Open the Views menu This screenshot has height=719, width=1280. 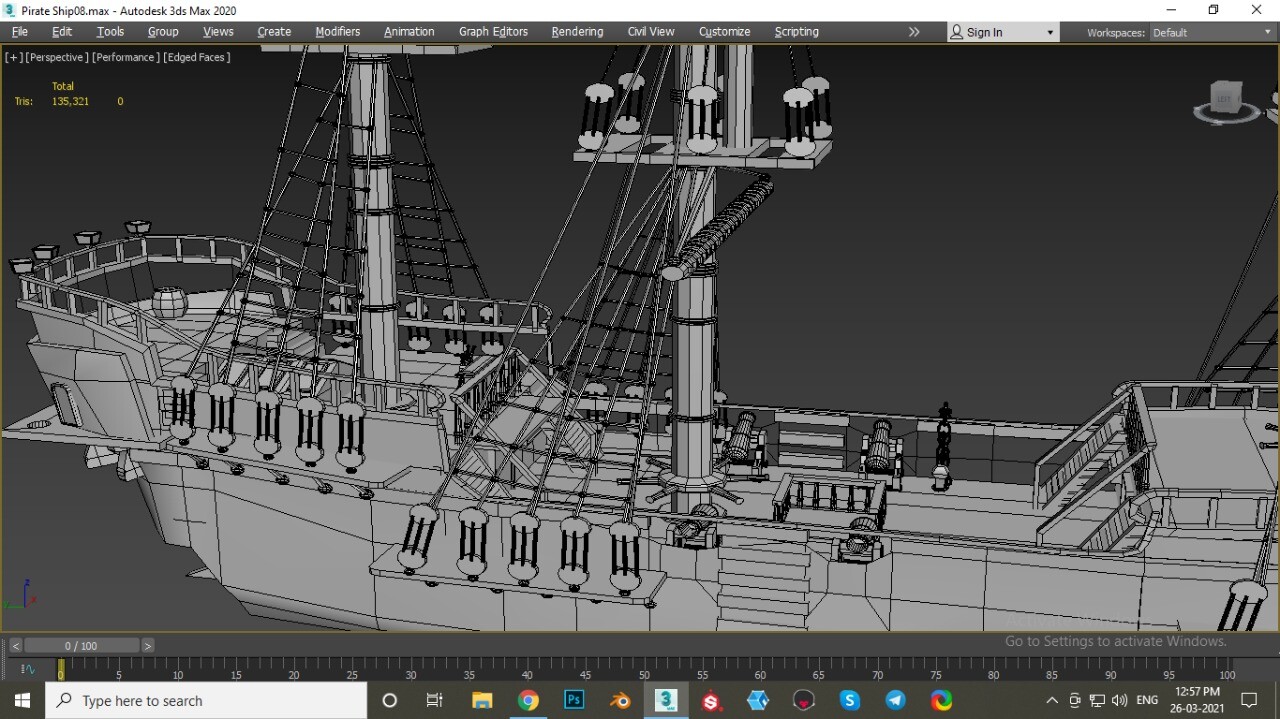coord(218,32)
